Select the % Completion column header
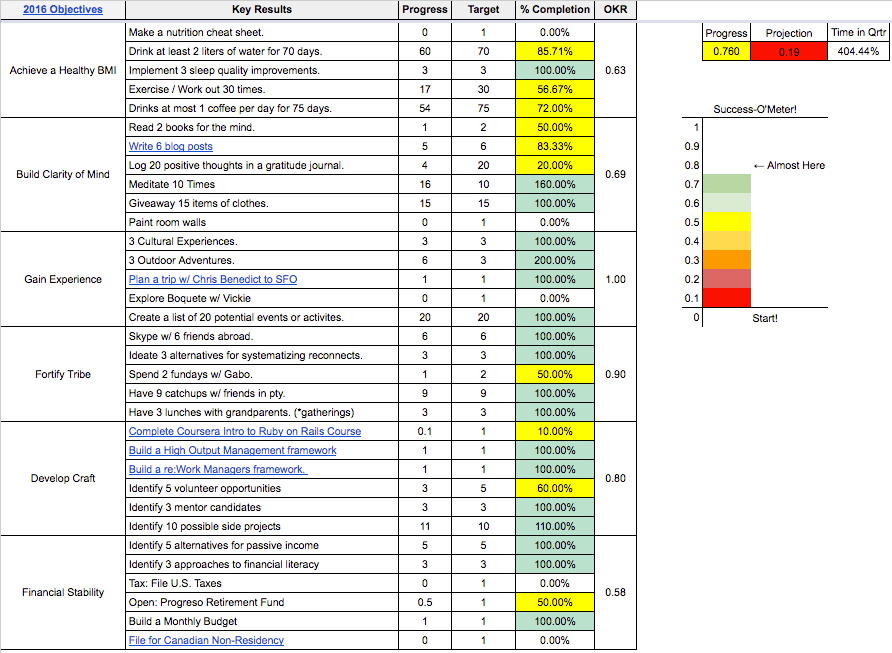This screenshot has height=653, width=892. [x=555, y=10]
